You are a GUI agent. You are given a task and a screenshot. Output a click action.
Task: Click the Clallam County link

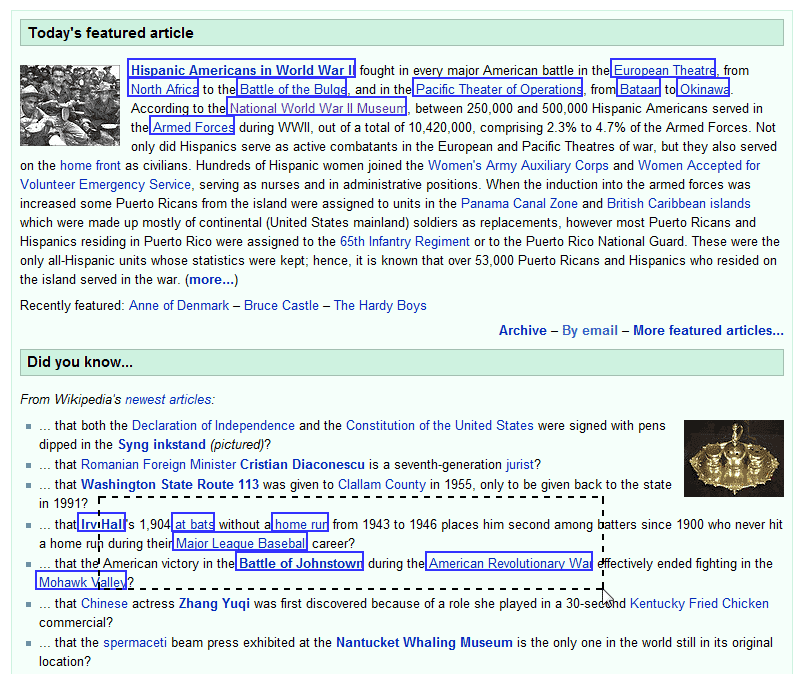pos(382,484)
